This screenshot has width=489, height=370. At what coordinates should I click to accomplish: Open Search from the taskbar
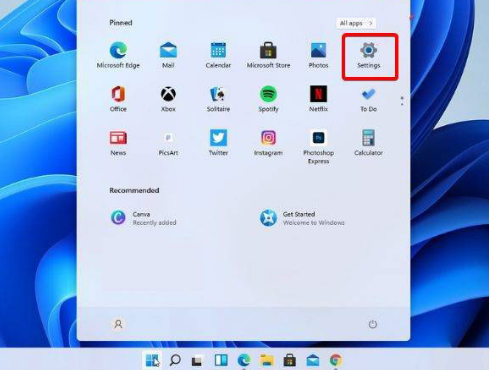pyautogui.click(x=175, y=360)
